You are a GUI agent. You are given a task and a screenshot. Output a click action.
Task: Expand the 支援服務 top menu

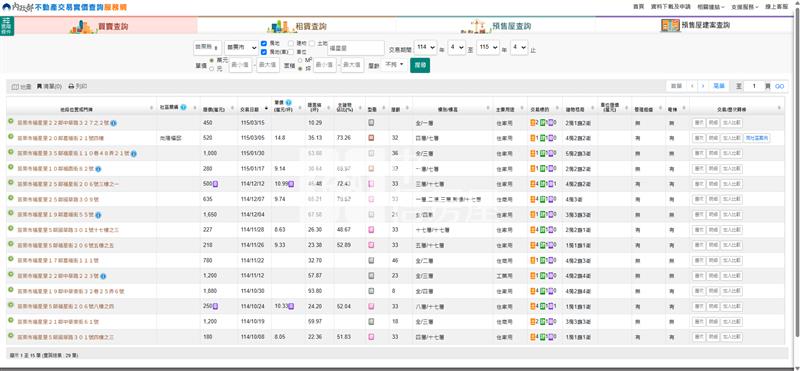[x=745, y=7]
